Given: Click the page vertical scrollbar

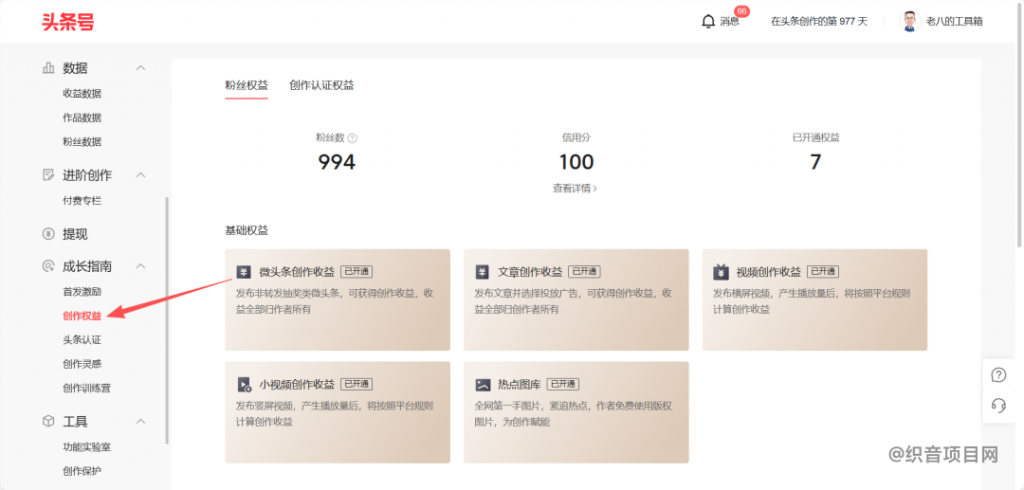Looking at the screenshot, I should (1020, 124).
